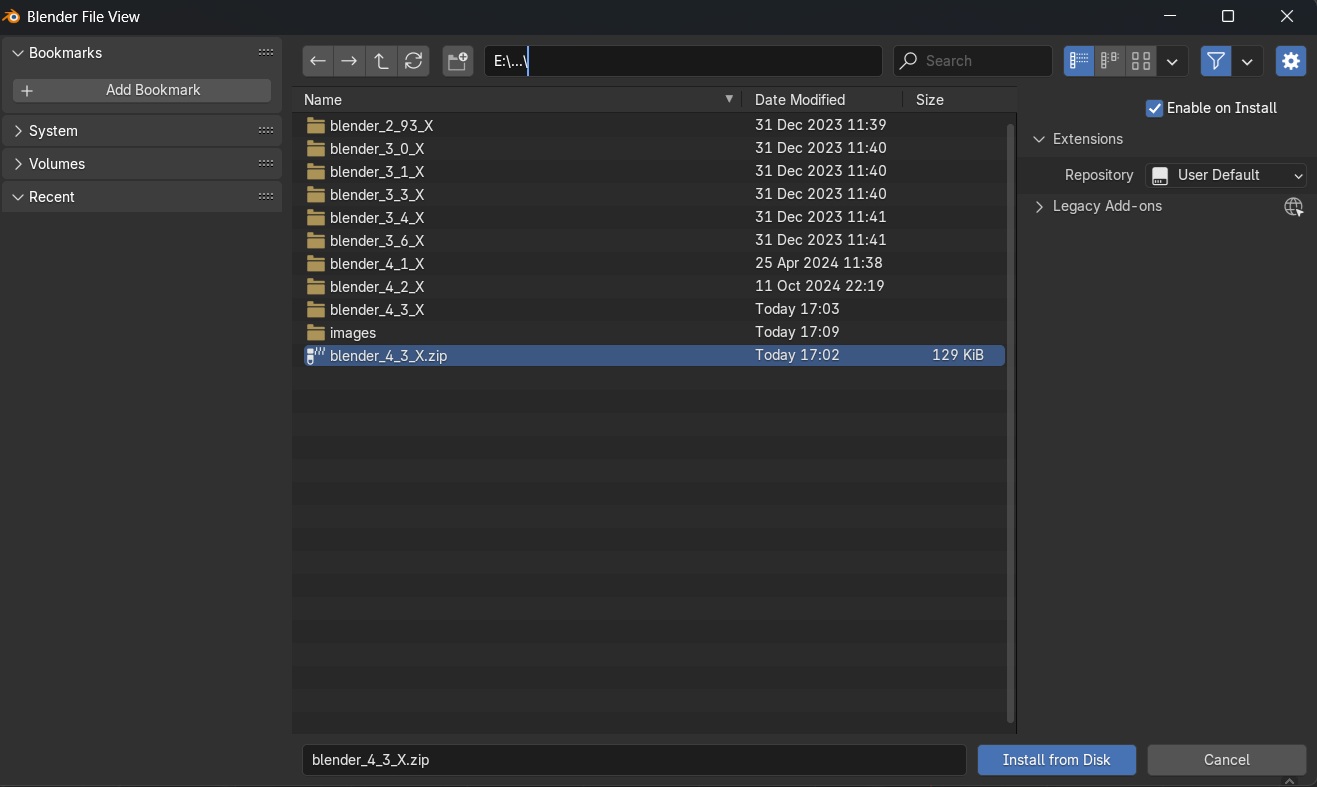The width and height of the screenshot is (1317, 787).
Task: Sort by the Date Modified column
Action: coord(822,100)
